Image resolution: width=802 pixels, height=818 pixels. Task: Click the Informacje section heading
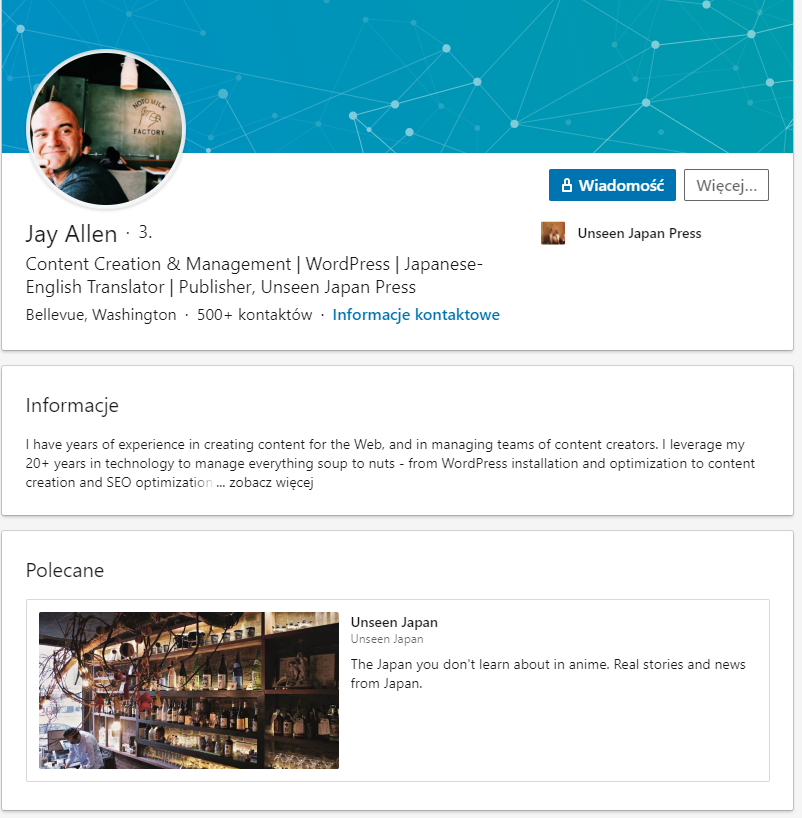tap(72, 405)
